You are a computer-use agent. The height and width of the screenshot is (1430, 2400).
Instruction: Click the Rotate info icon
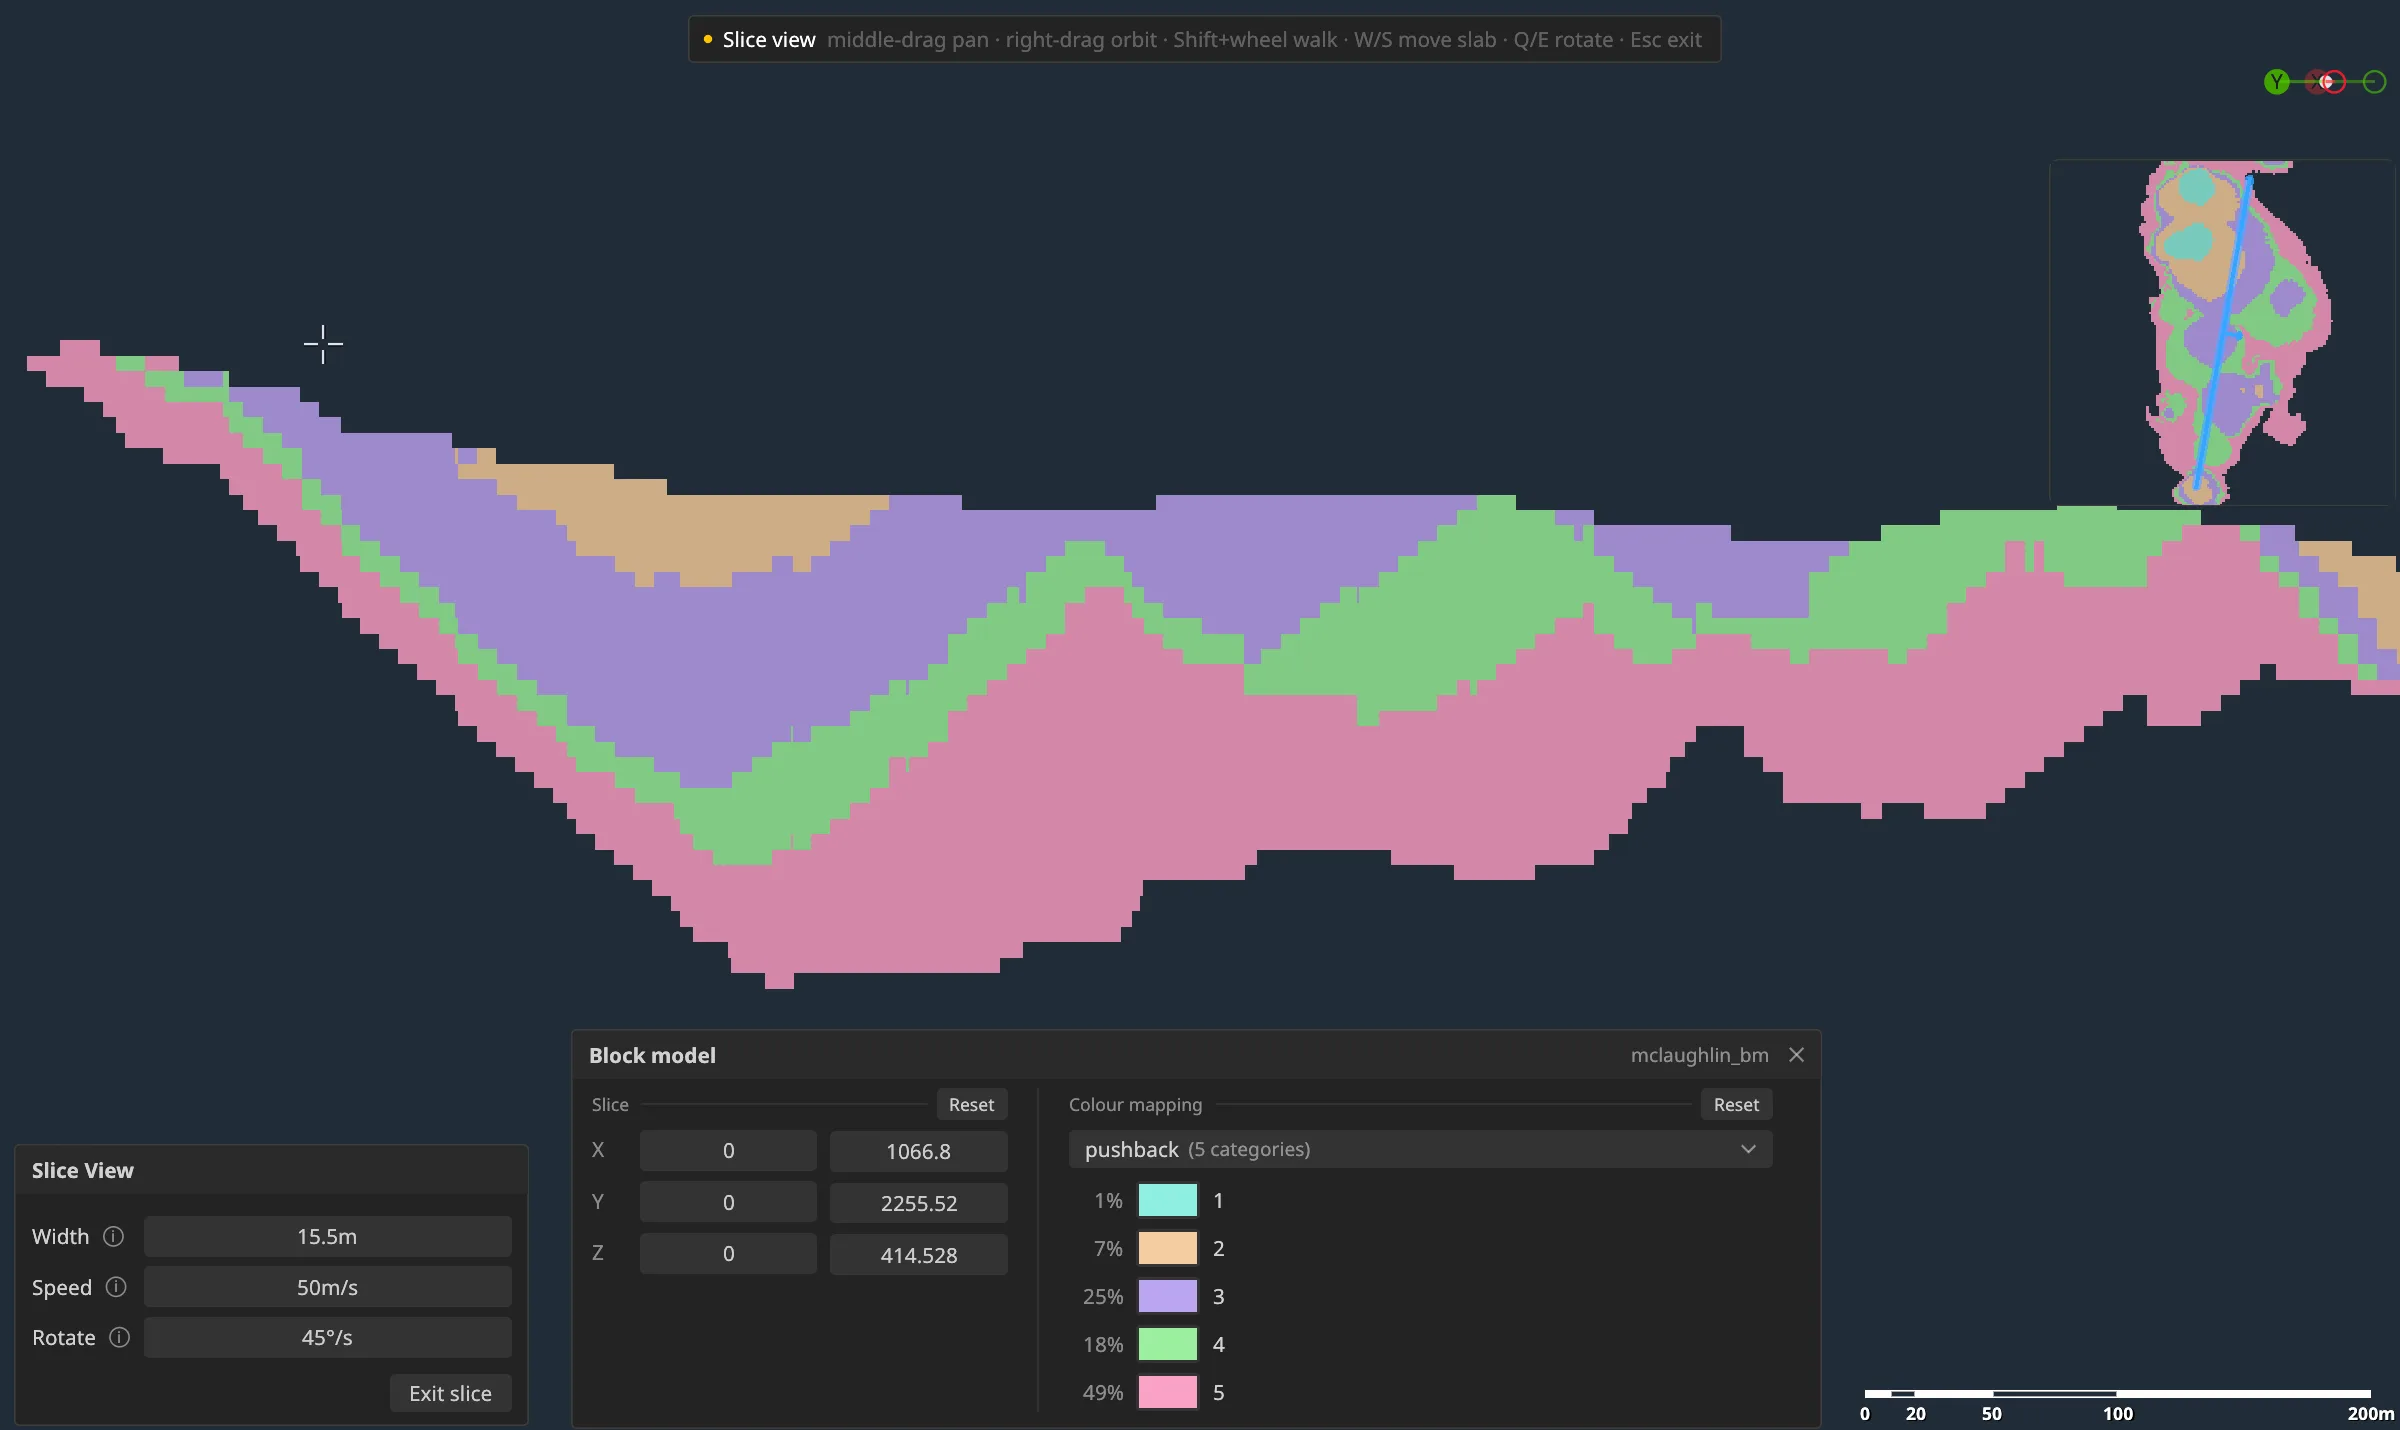tap(119, 1338)
